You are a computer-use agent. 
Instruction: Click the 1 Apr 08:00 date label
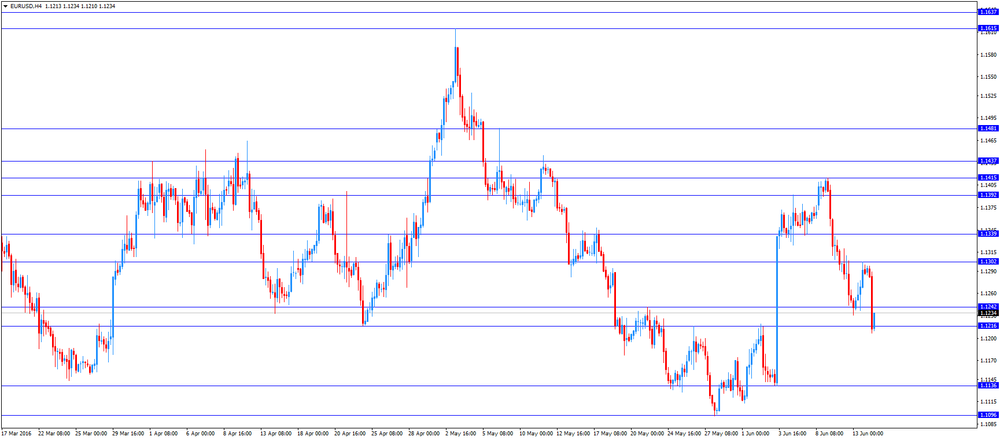click(x=163, y=433)
